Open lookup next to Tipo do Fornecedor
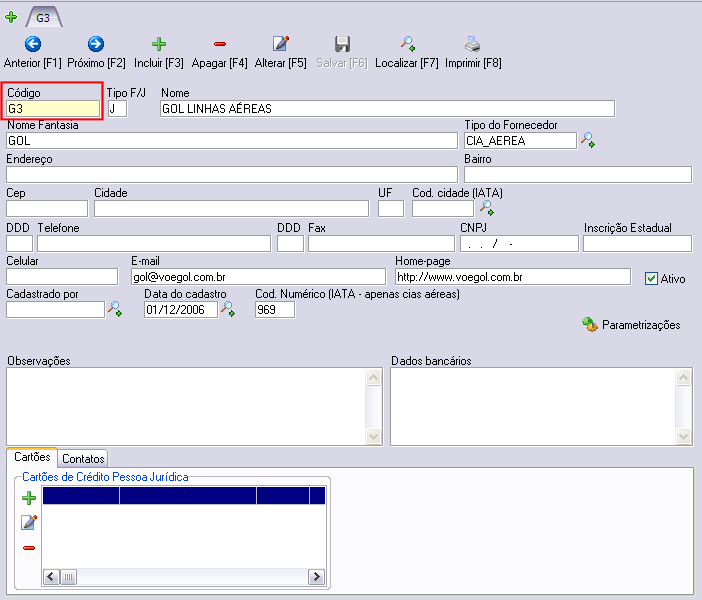Viewport: 702px width, 600px height. tap(588, 140)
